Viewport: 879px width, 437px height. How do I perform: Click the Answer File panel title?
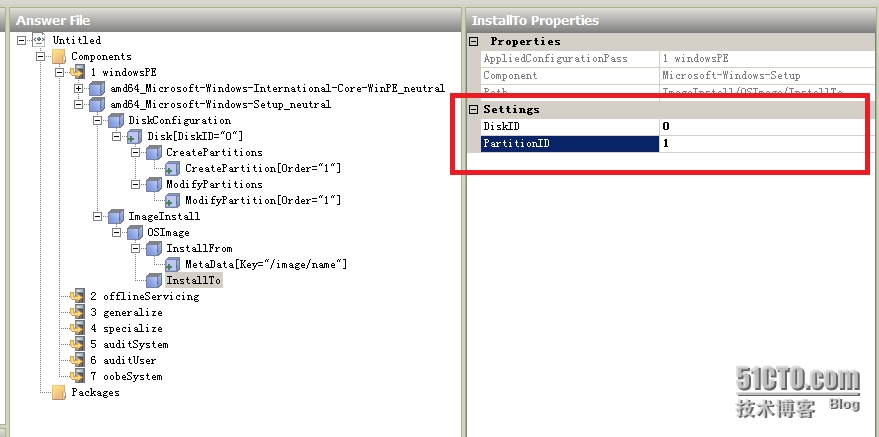(x=53, y=21)
